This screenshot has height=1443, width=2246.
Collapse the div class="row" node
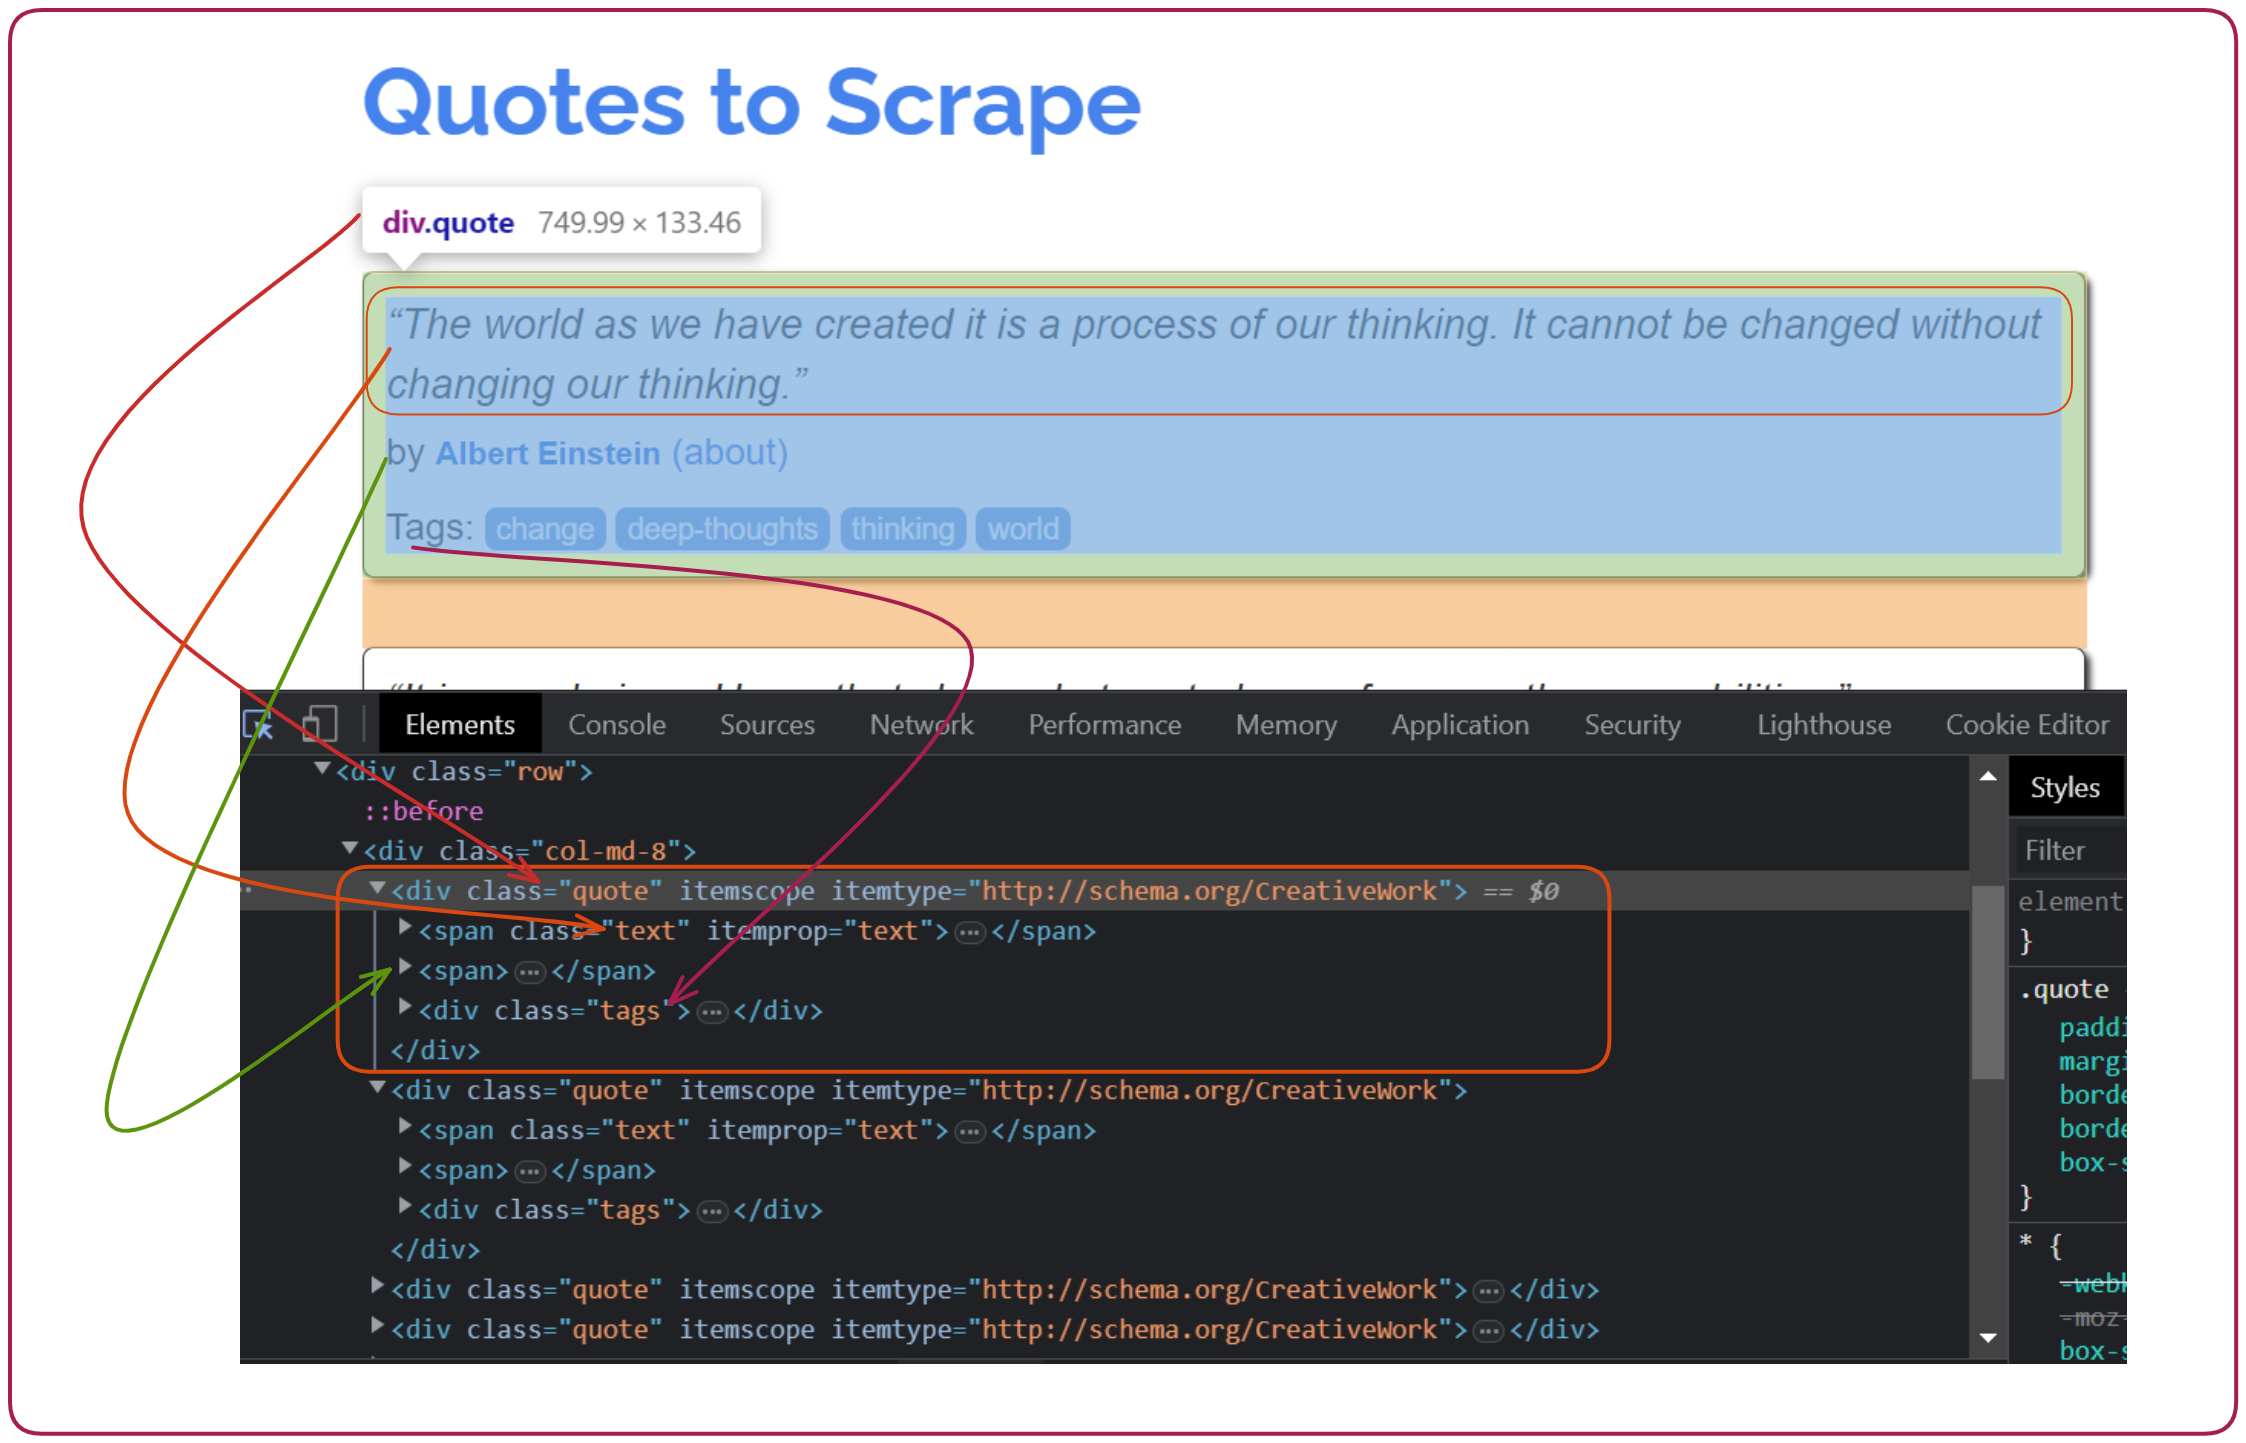pos(322,769)
